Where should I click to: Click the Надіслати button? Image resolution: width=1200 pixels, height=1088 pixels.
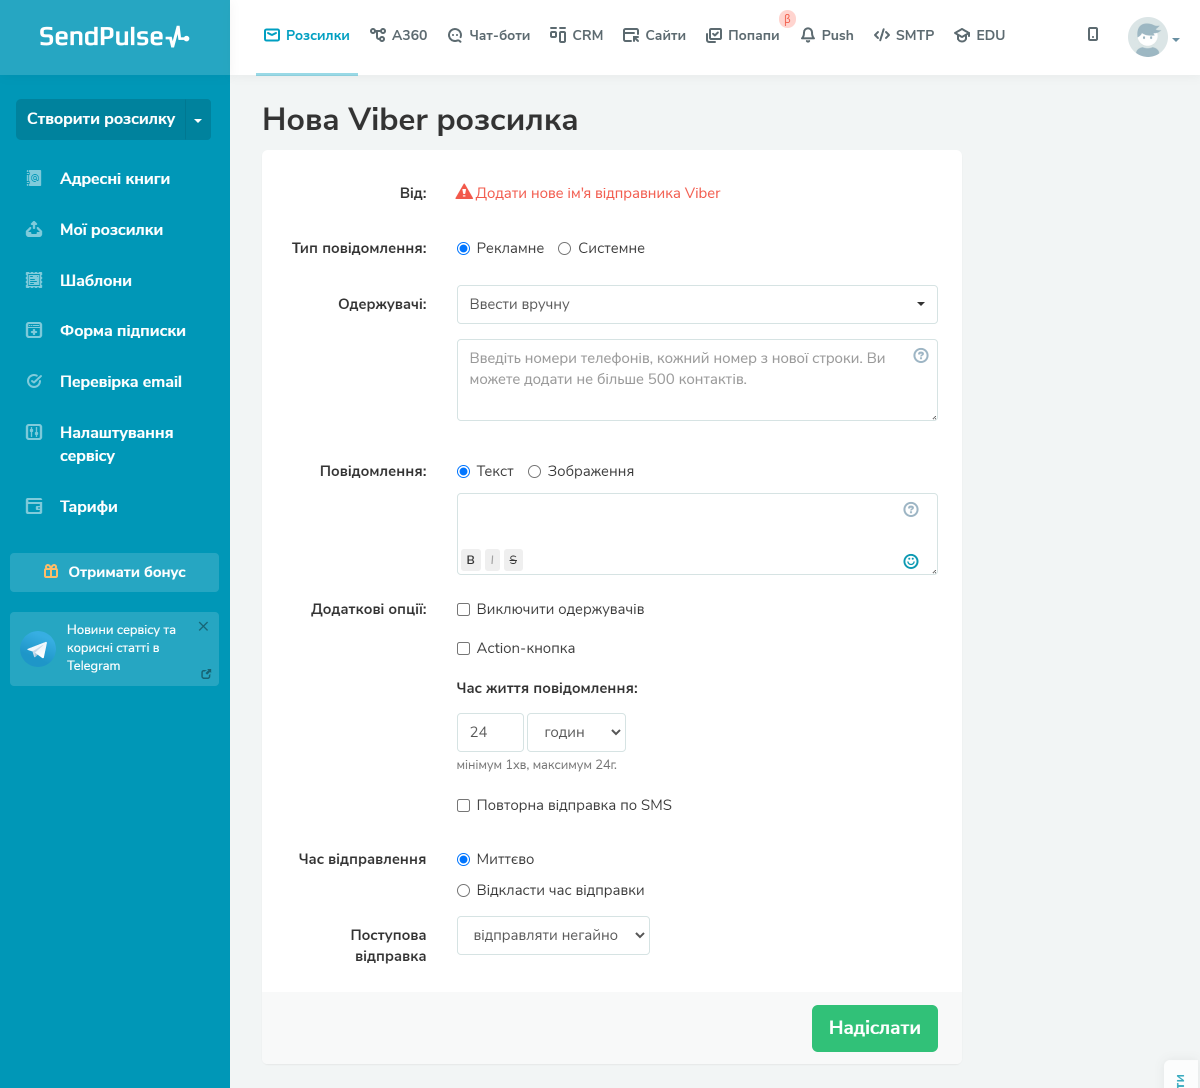pos(875,1028)
